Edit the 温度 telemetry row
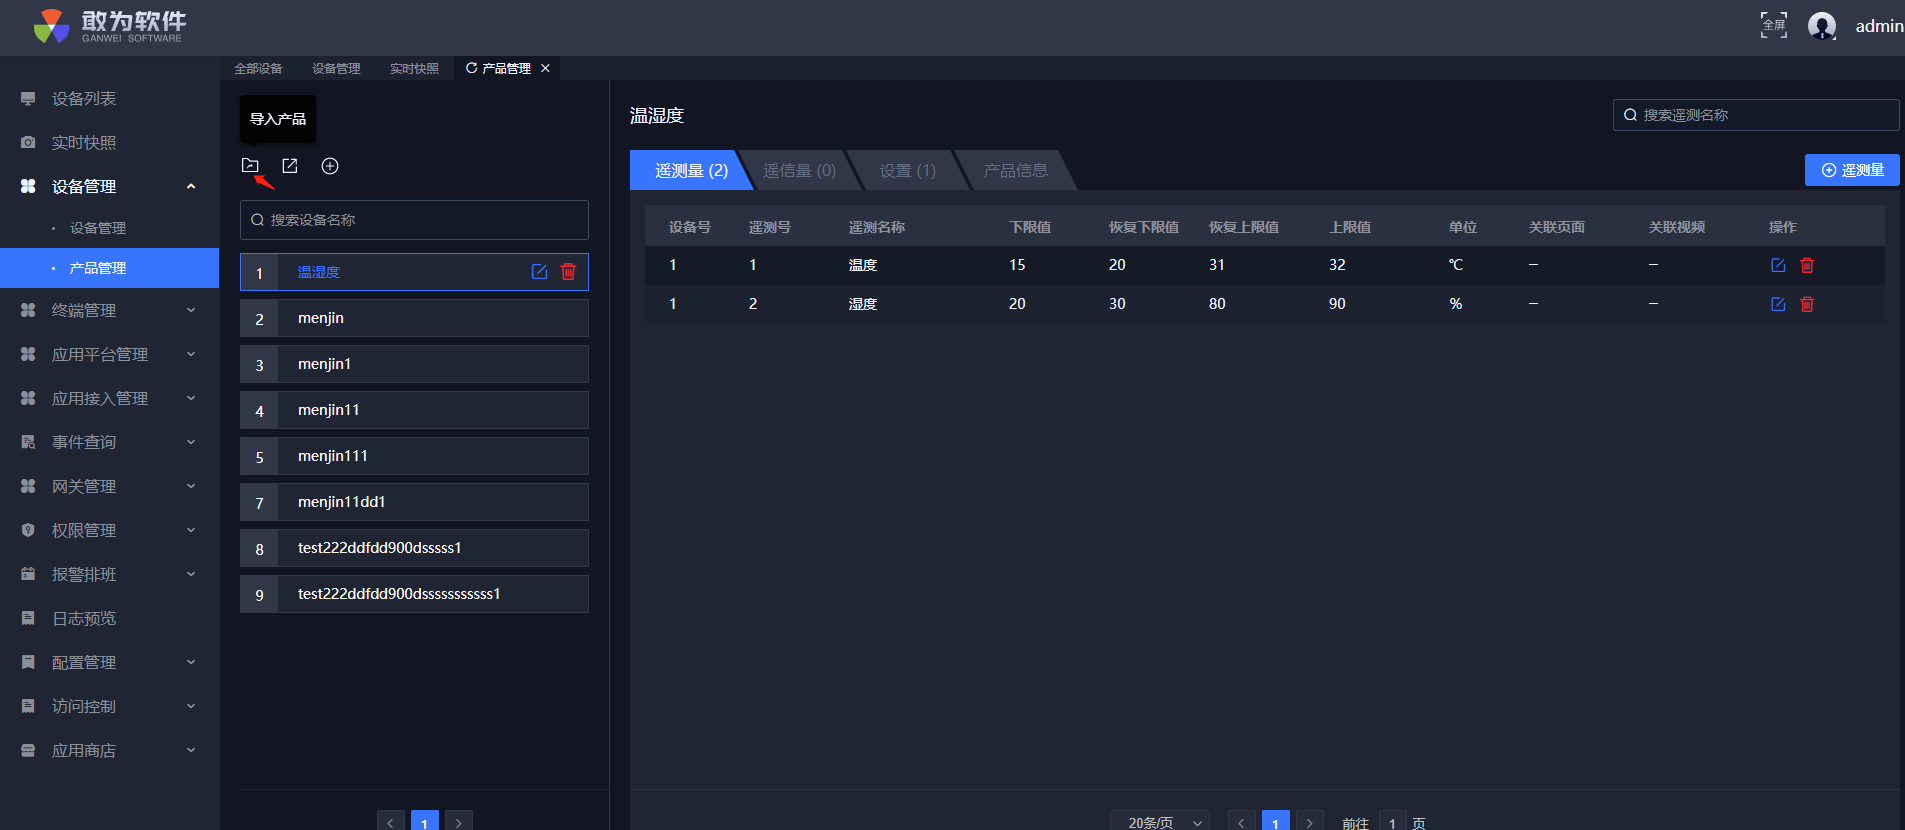1905x830 pixels. click(1778, 265)
